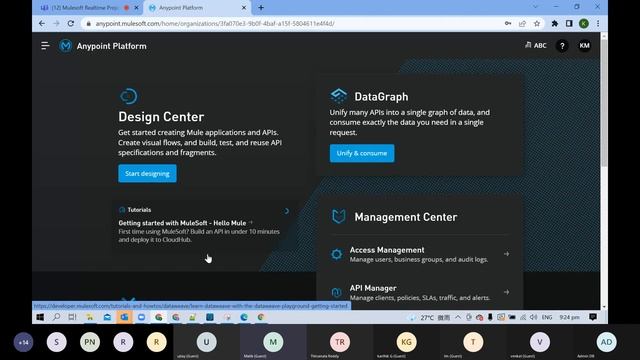Click the ENG language indicator
640x360 pixels.
547,317
